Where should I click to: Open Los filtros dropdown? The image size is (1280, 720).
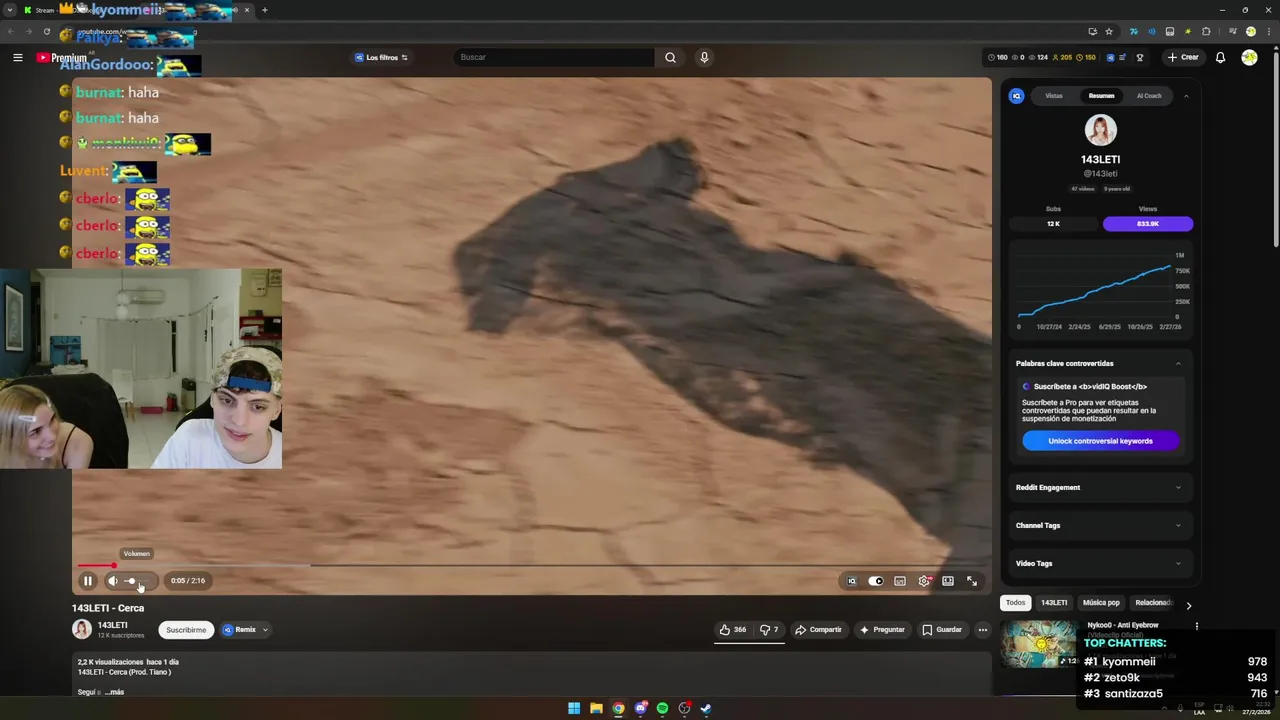[x=381, y=57]
